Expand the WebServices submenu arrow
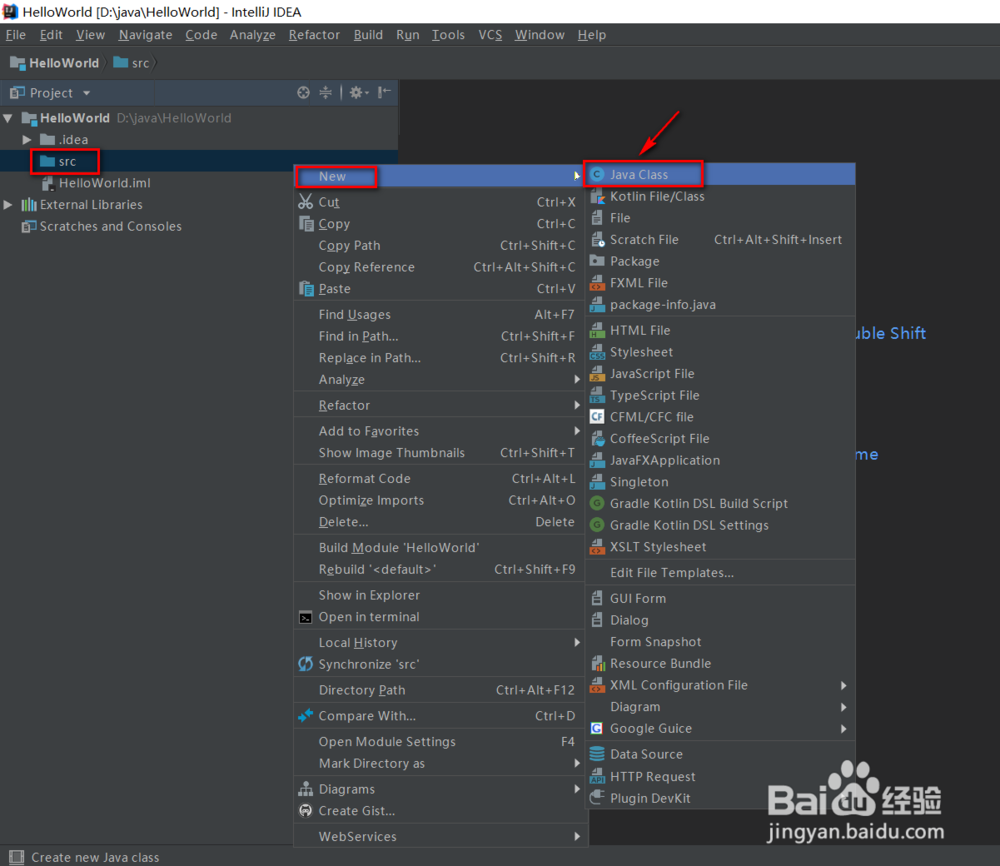 [577, 836]
